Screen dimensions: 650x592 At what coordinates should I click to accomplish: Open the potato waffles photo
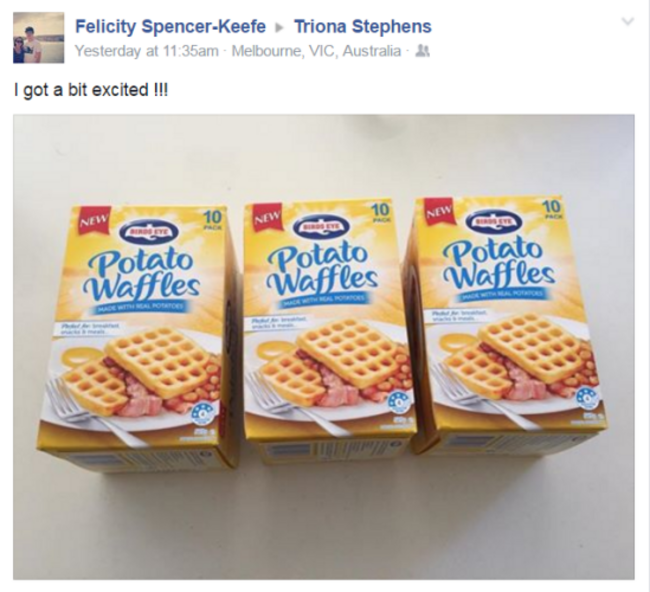pos(324,347)
